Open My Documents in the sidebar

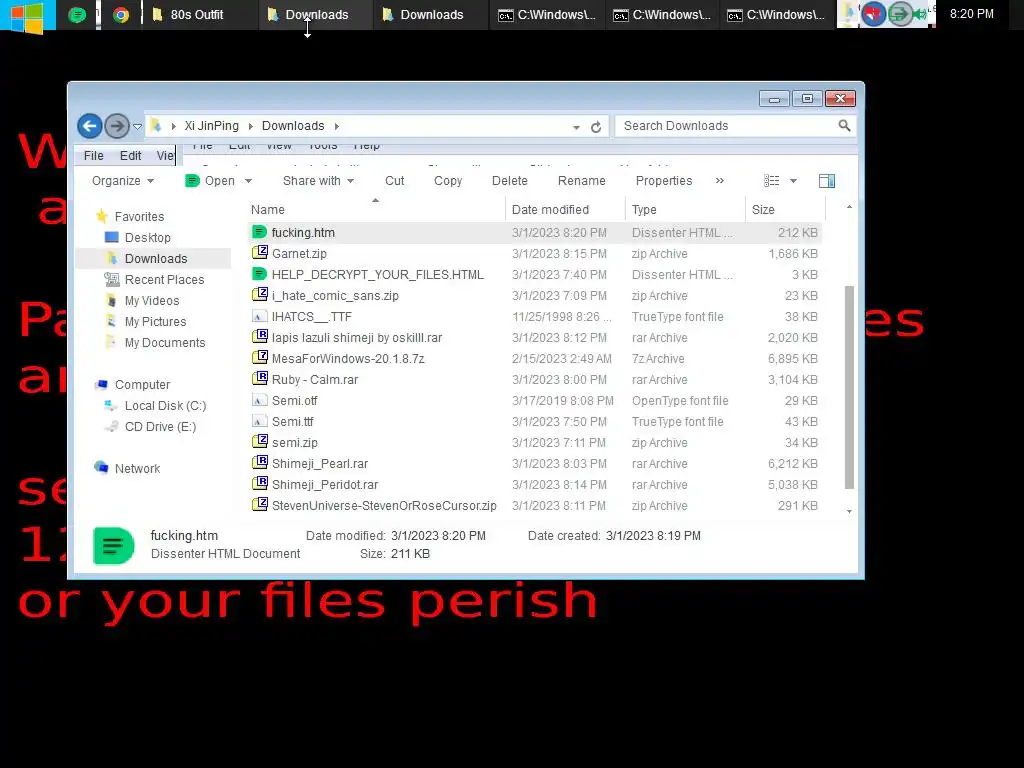(165, 342)
